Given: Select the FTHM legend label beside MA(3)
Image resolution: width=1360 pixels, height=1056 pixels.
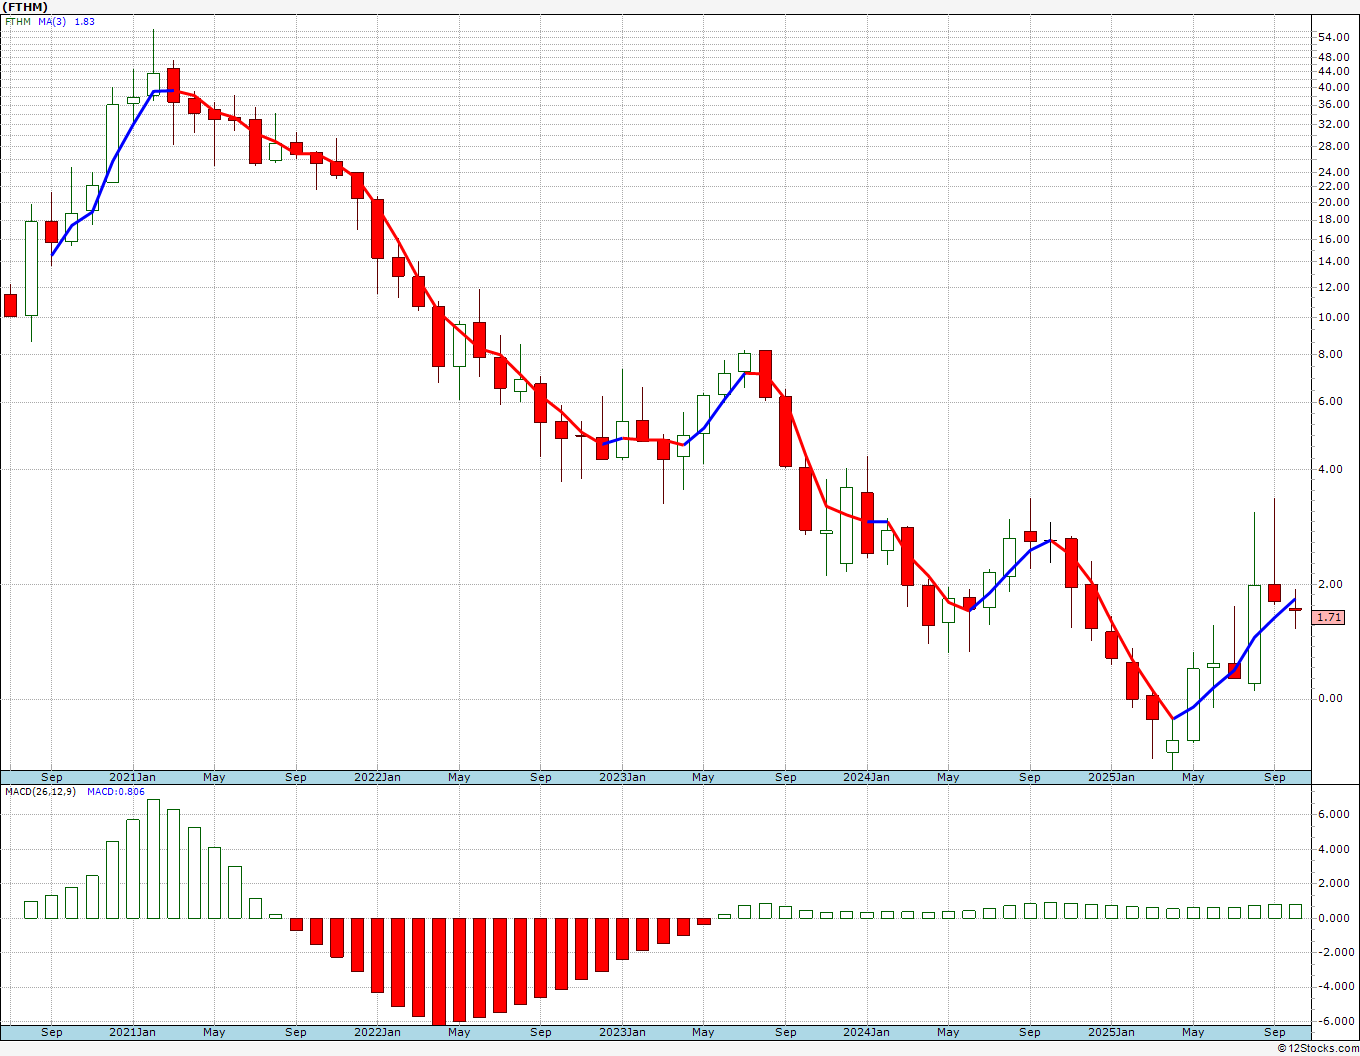Looking at the screenshot, I should [18, 21].
